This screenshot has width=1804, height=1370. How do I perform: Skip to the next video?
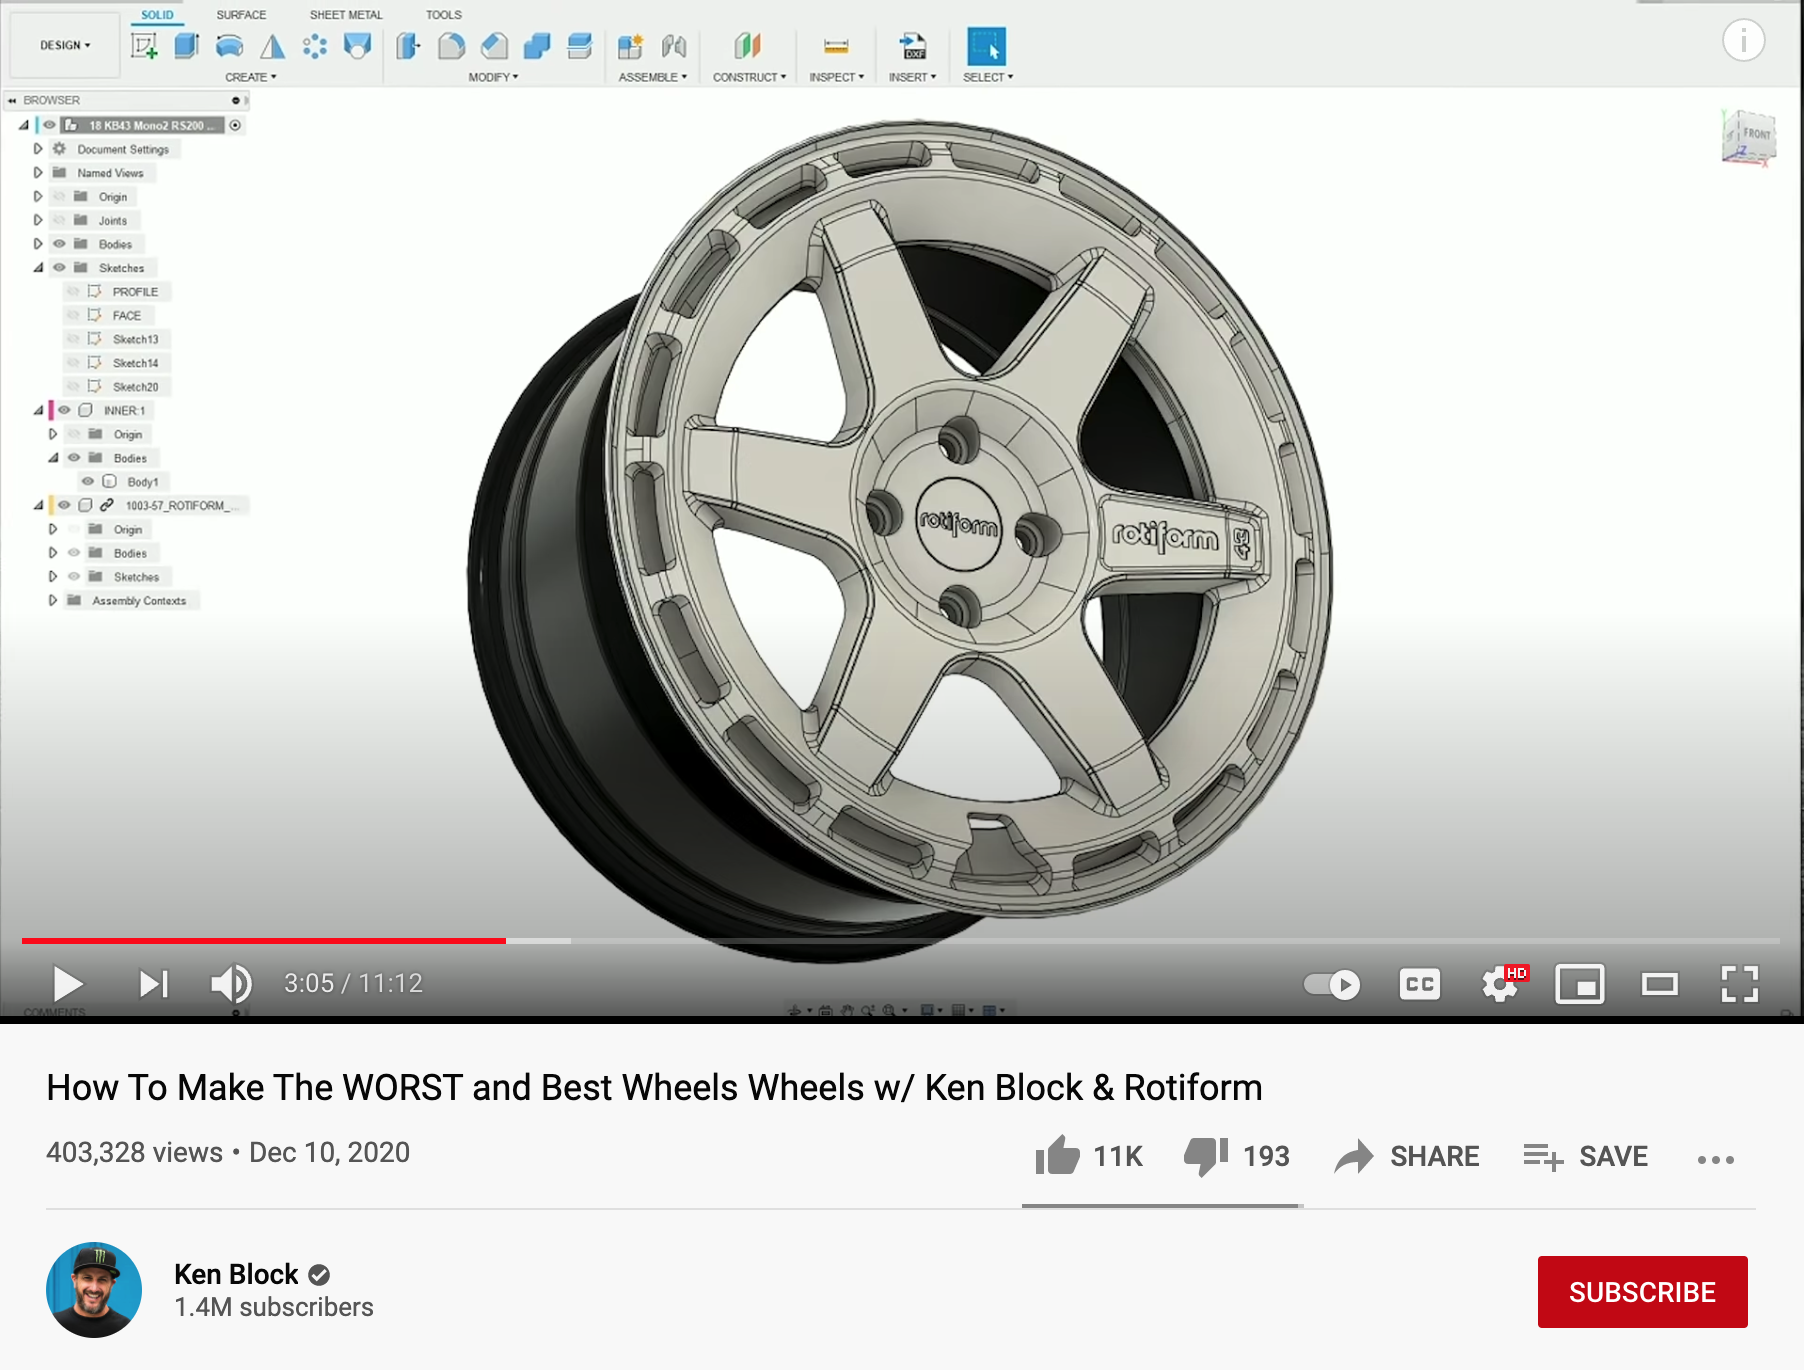coord(154,984)
